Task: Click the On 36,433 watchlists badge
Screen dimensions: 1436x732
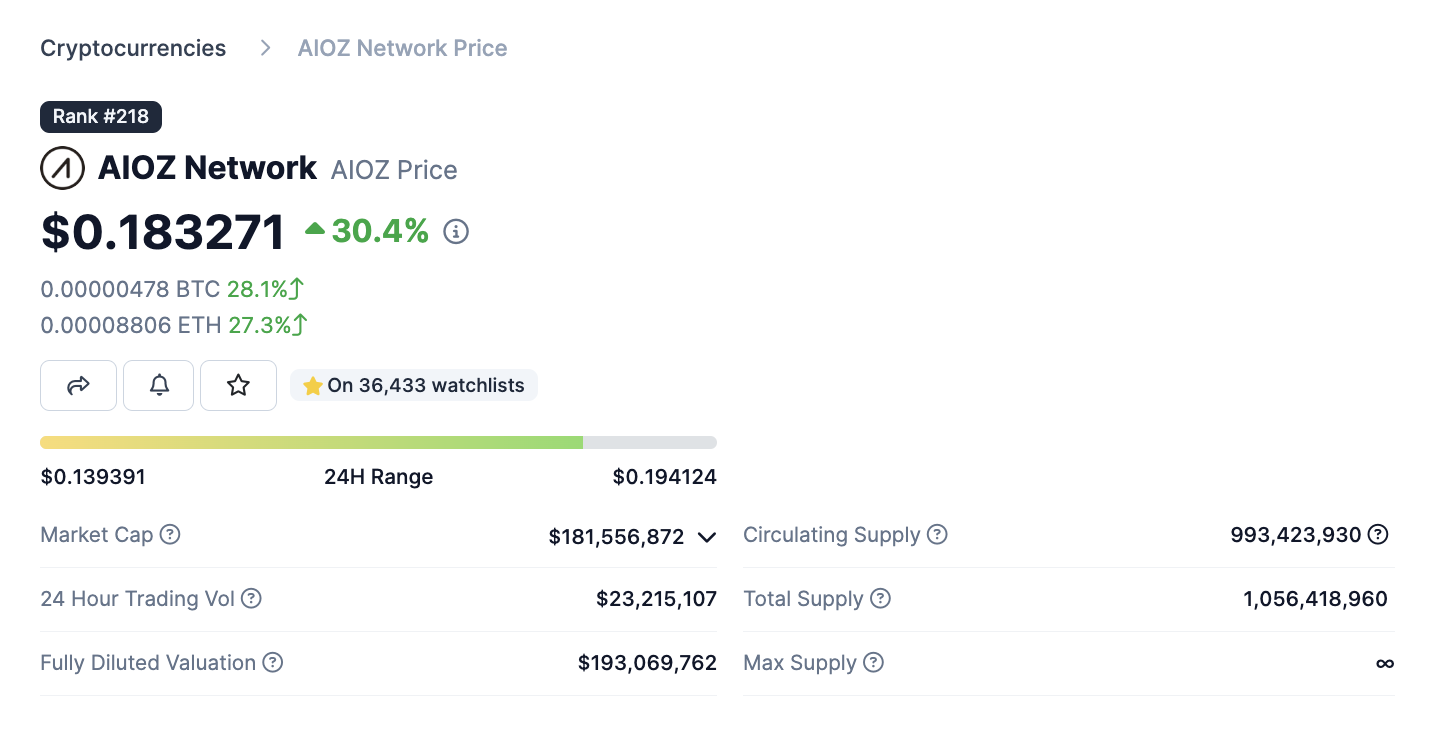Action: pos(414,385)
